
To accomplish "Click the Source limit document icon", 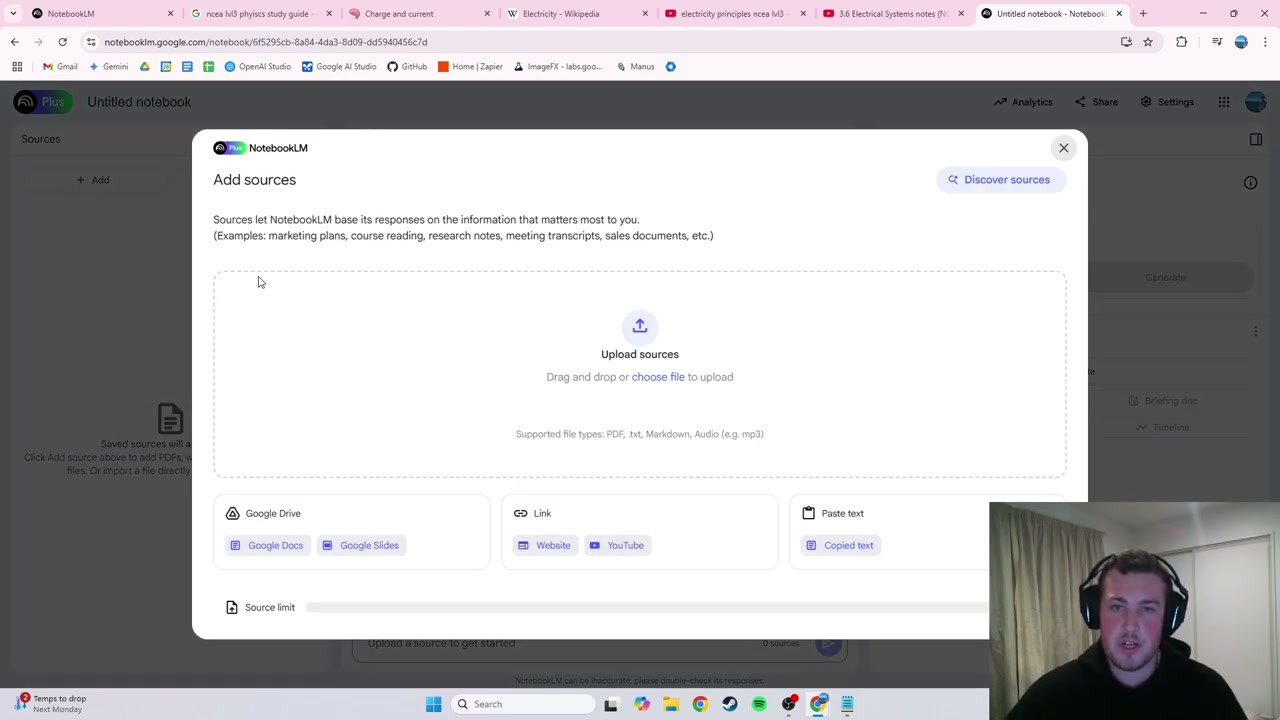I will 232,607.
